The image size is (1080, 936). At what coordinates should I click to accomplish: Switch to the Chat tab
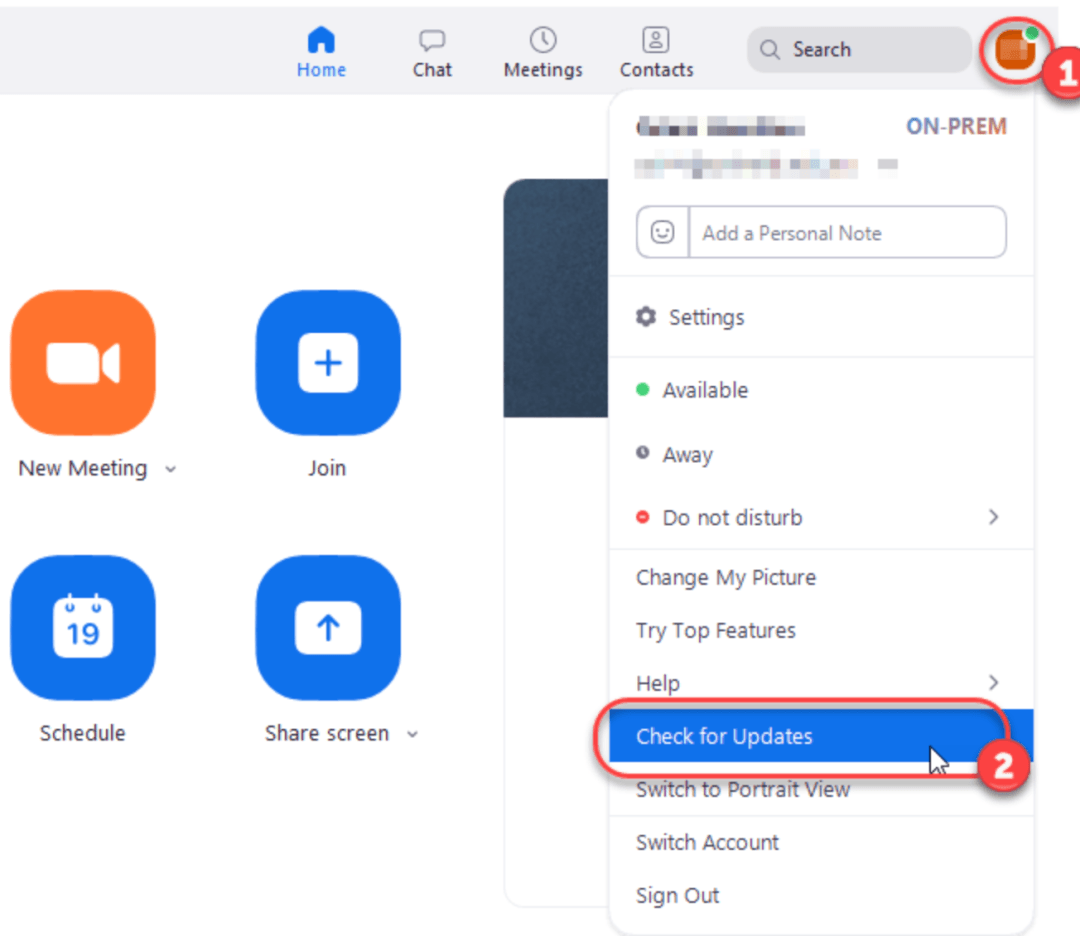pyautogui.click(x=432, y=53)
